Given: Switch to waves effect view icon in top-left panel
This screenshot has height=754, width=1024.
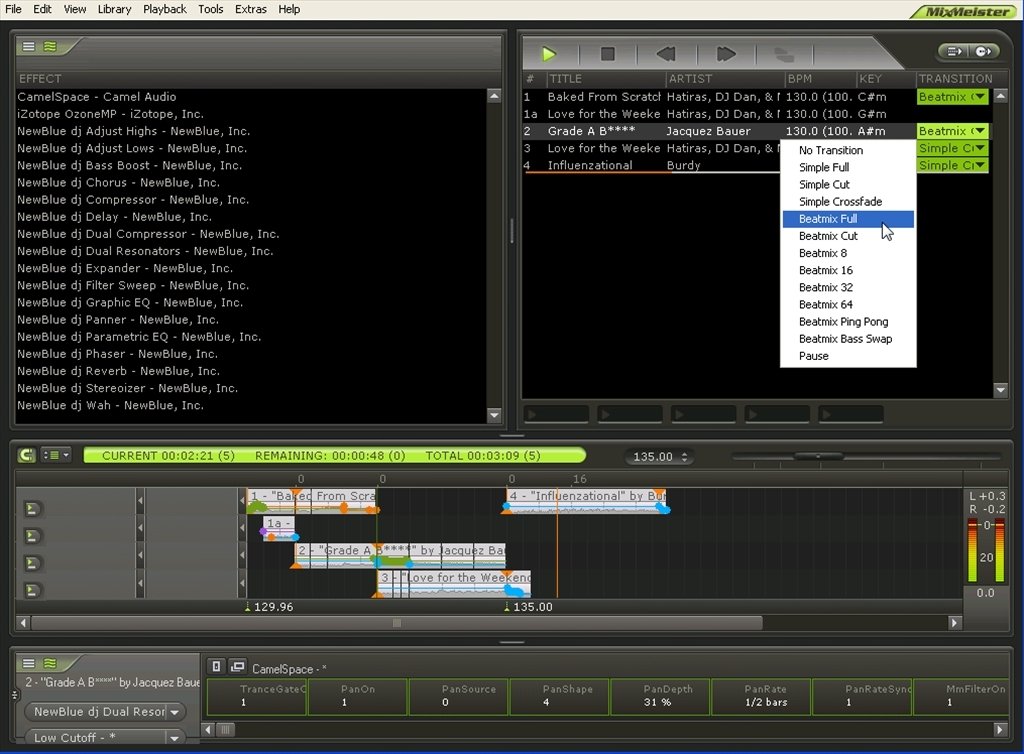Looking at the screenshot, I should pos(50,46).
